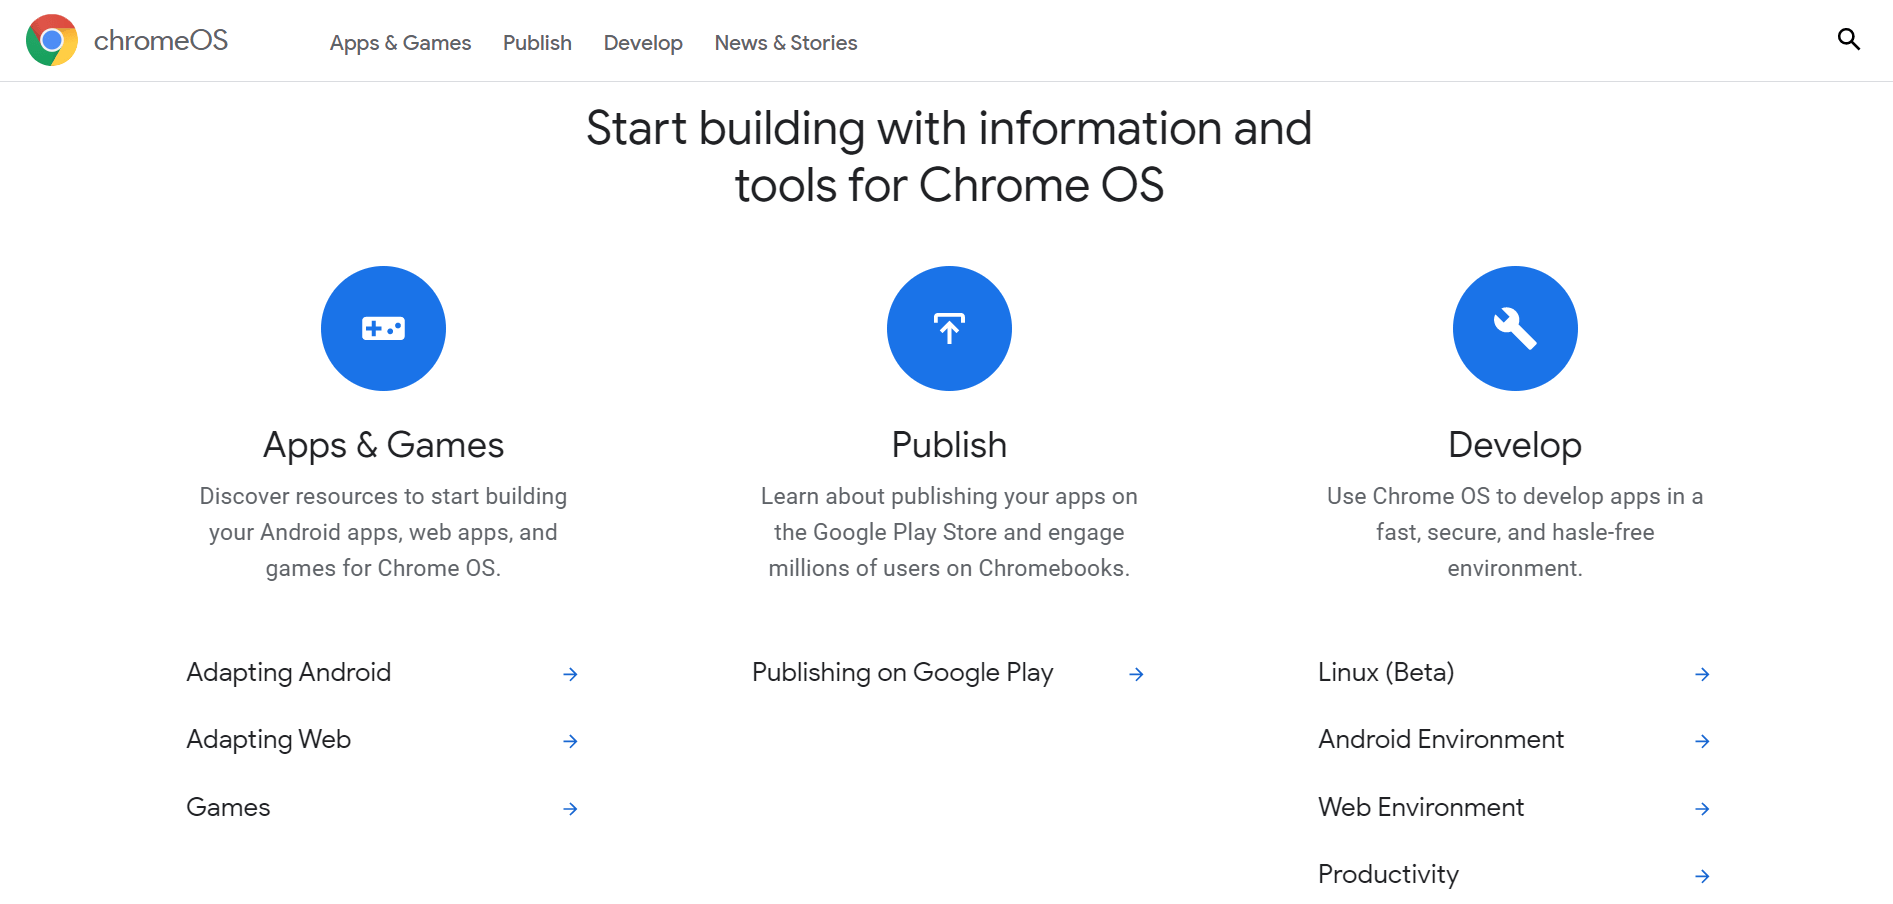1893x904 pixels.
Task: Click the 'Start building with information' headline
Action: point(949,156)
